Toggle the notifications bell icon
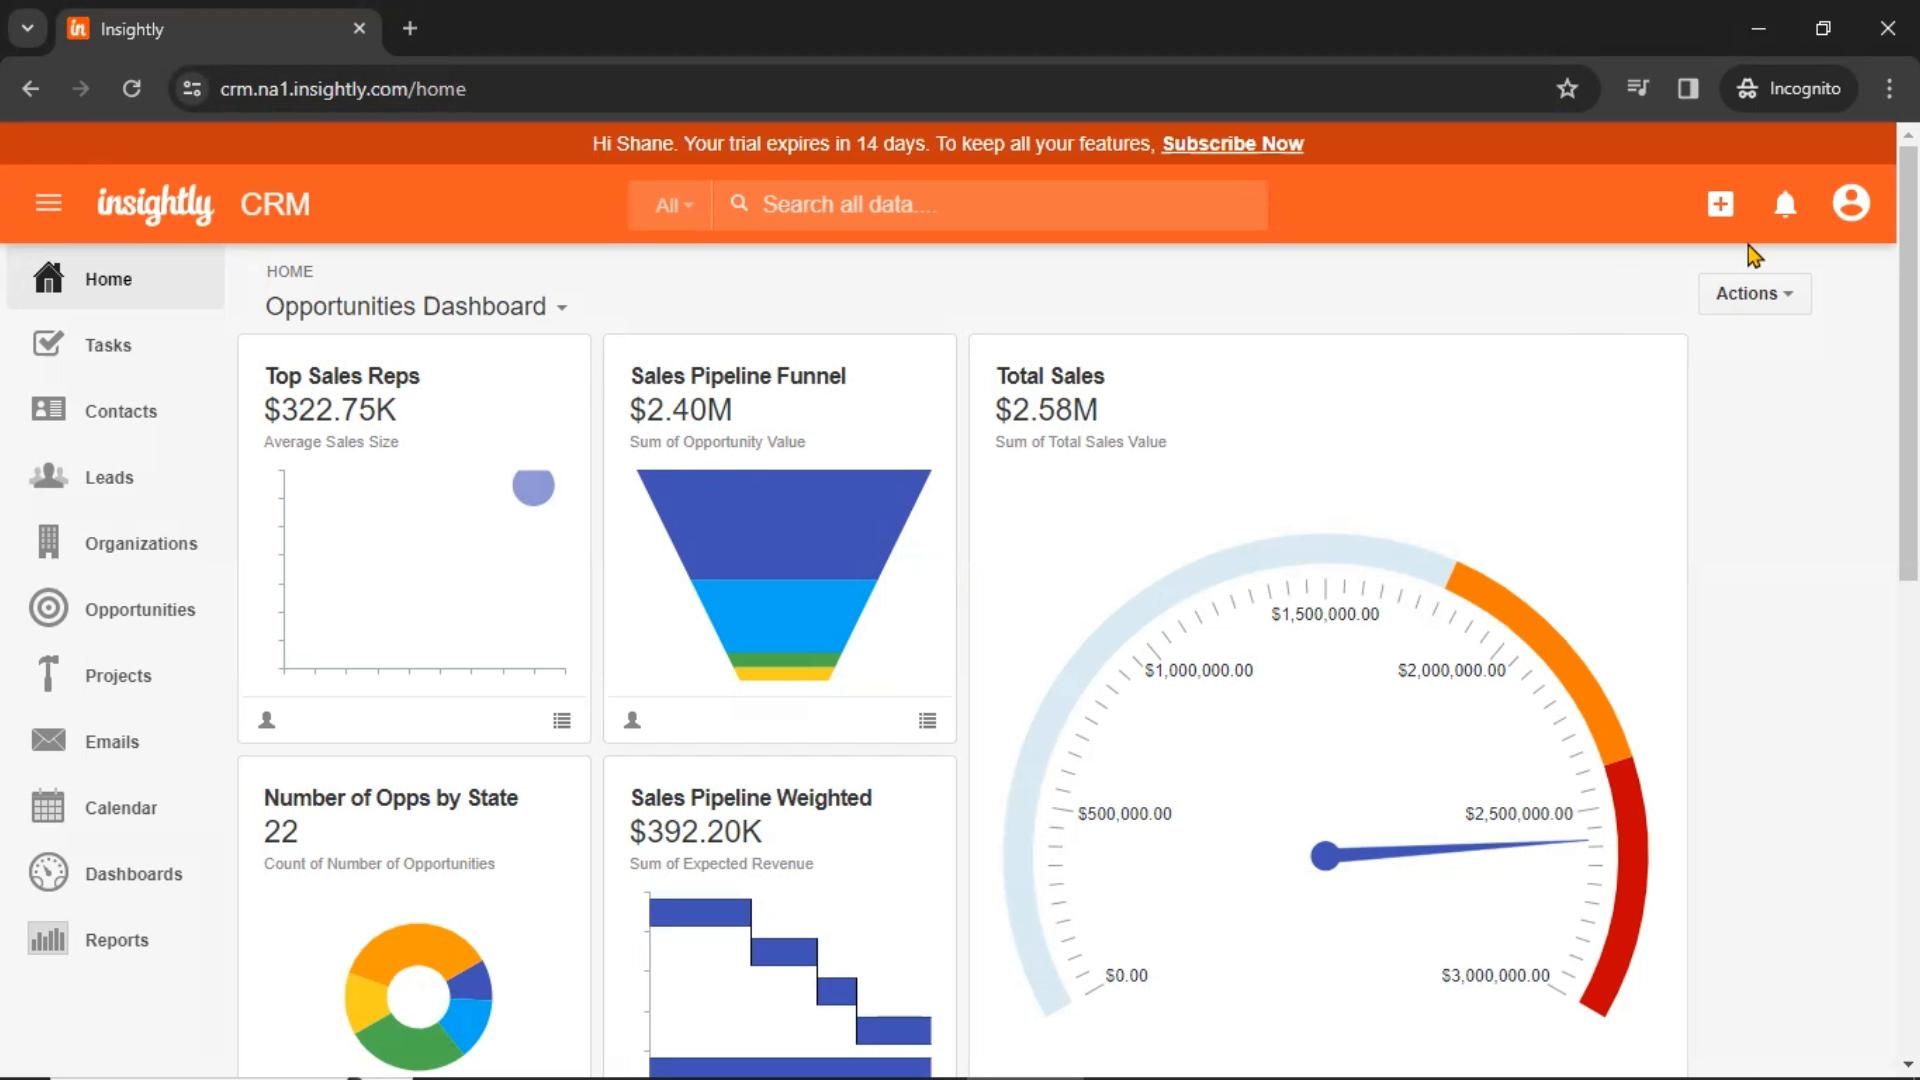1920x1080 pixels. click(x=1783, y=203)
